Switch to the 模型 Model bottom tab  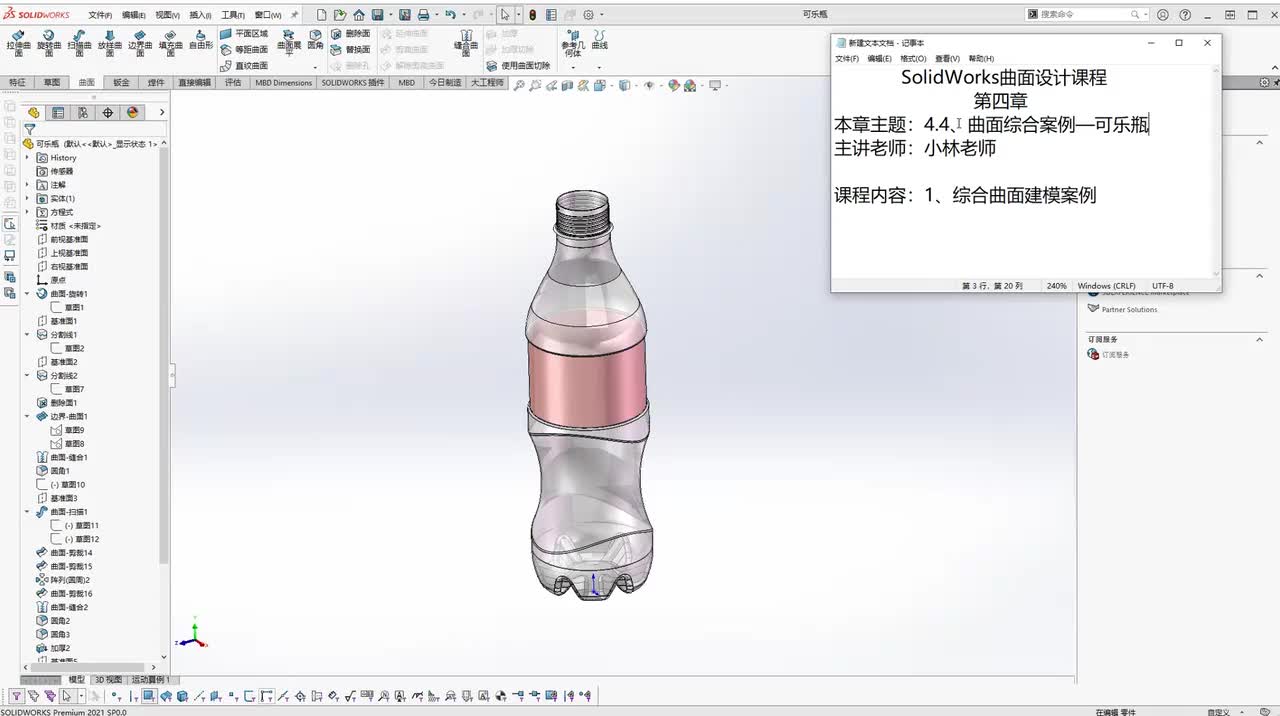tap(76, 680)
